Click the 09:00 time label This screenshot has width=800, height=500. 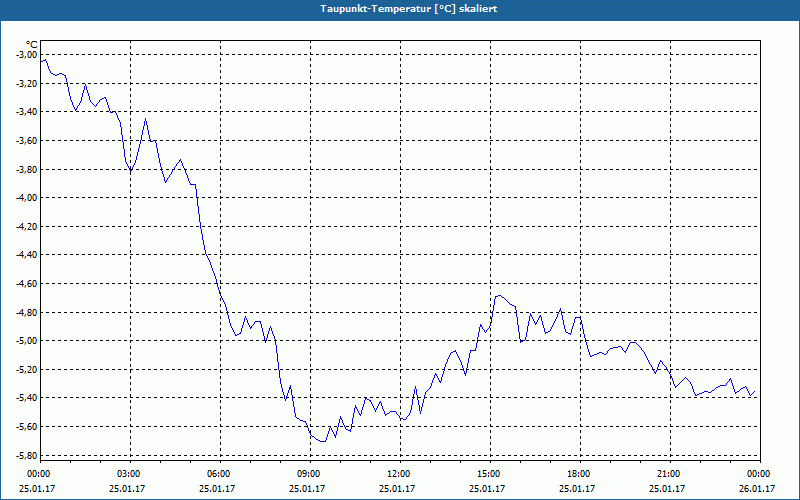(309, 474)
